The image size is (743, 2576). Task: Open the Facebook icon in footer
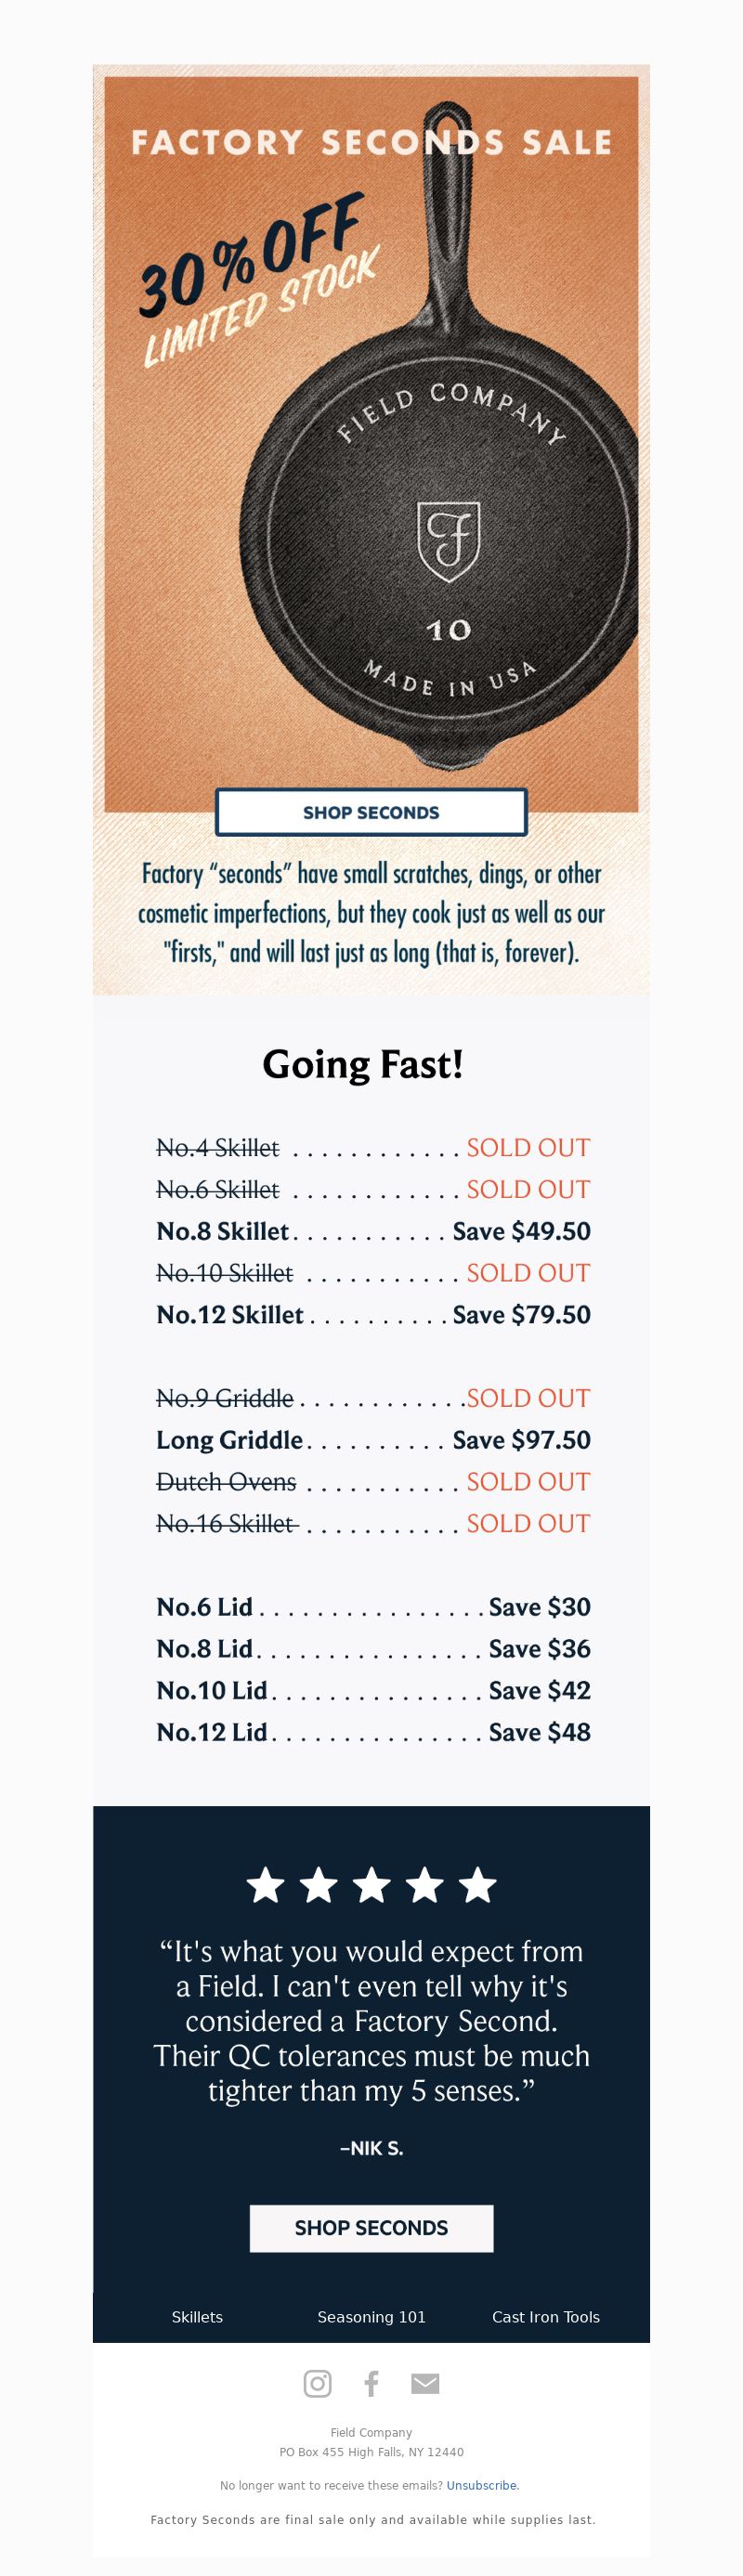coord(371,2383)
